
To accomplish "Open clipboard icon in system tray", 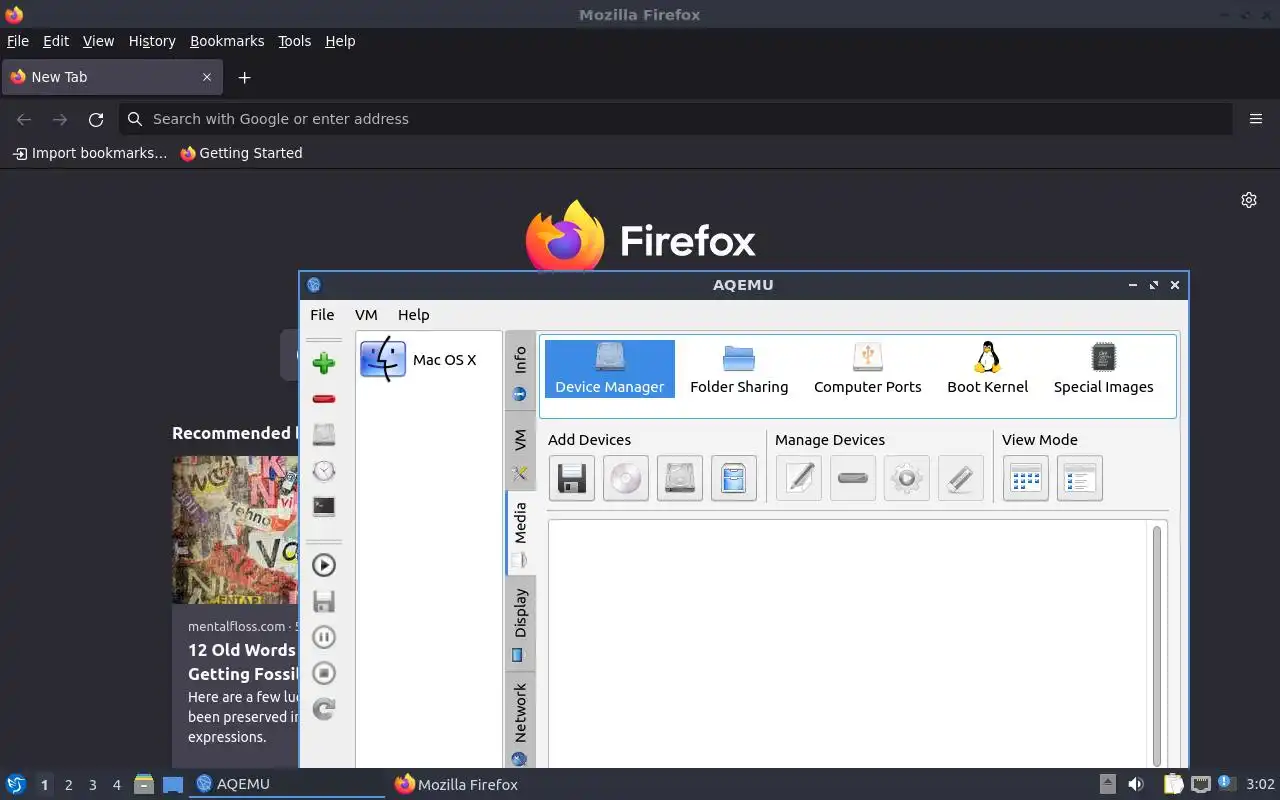I will [1174, 785].
